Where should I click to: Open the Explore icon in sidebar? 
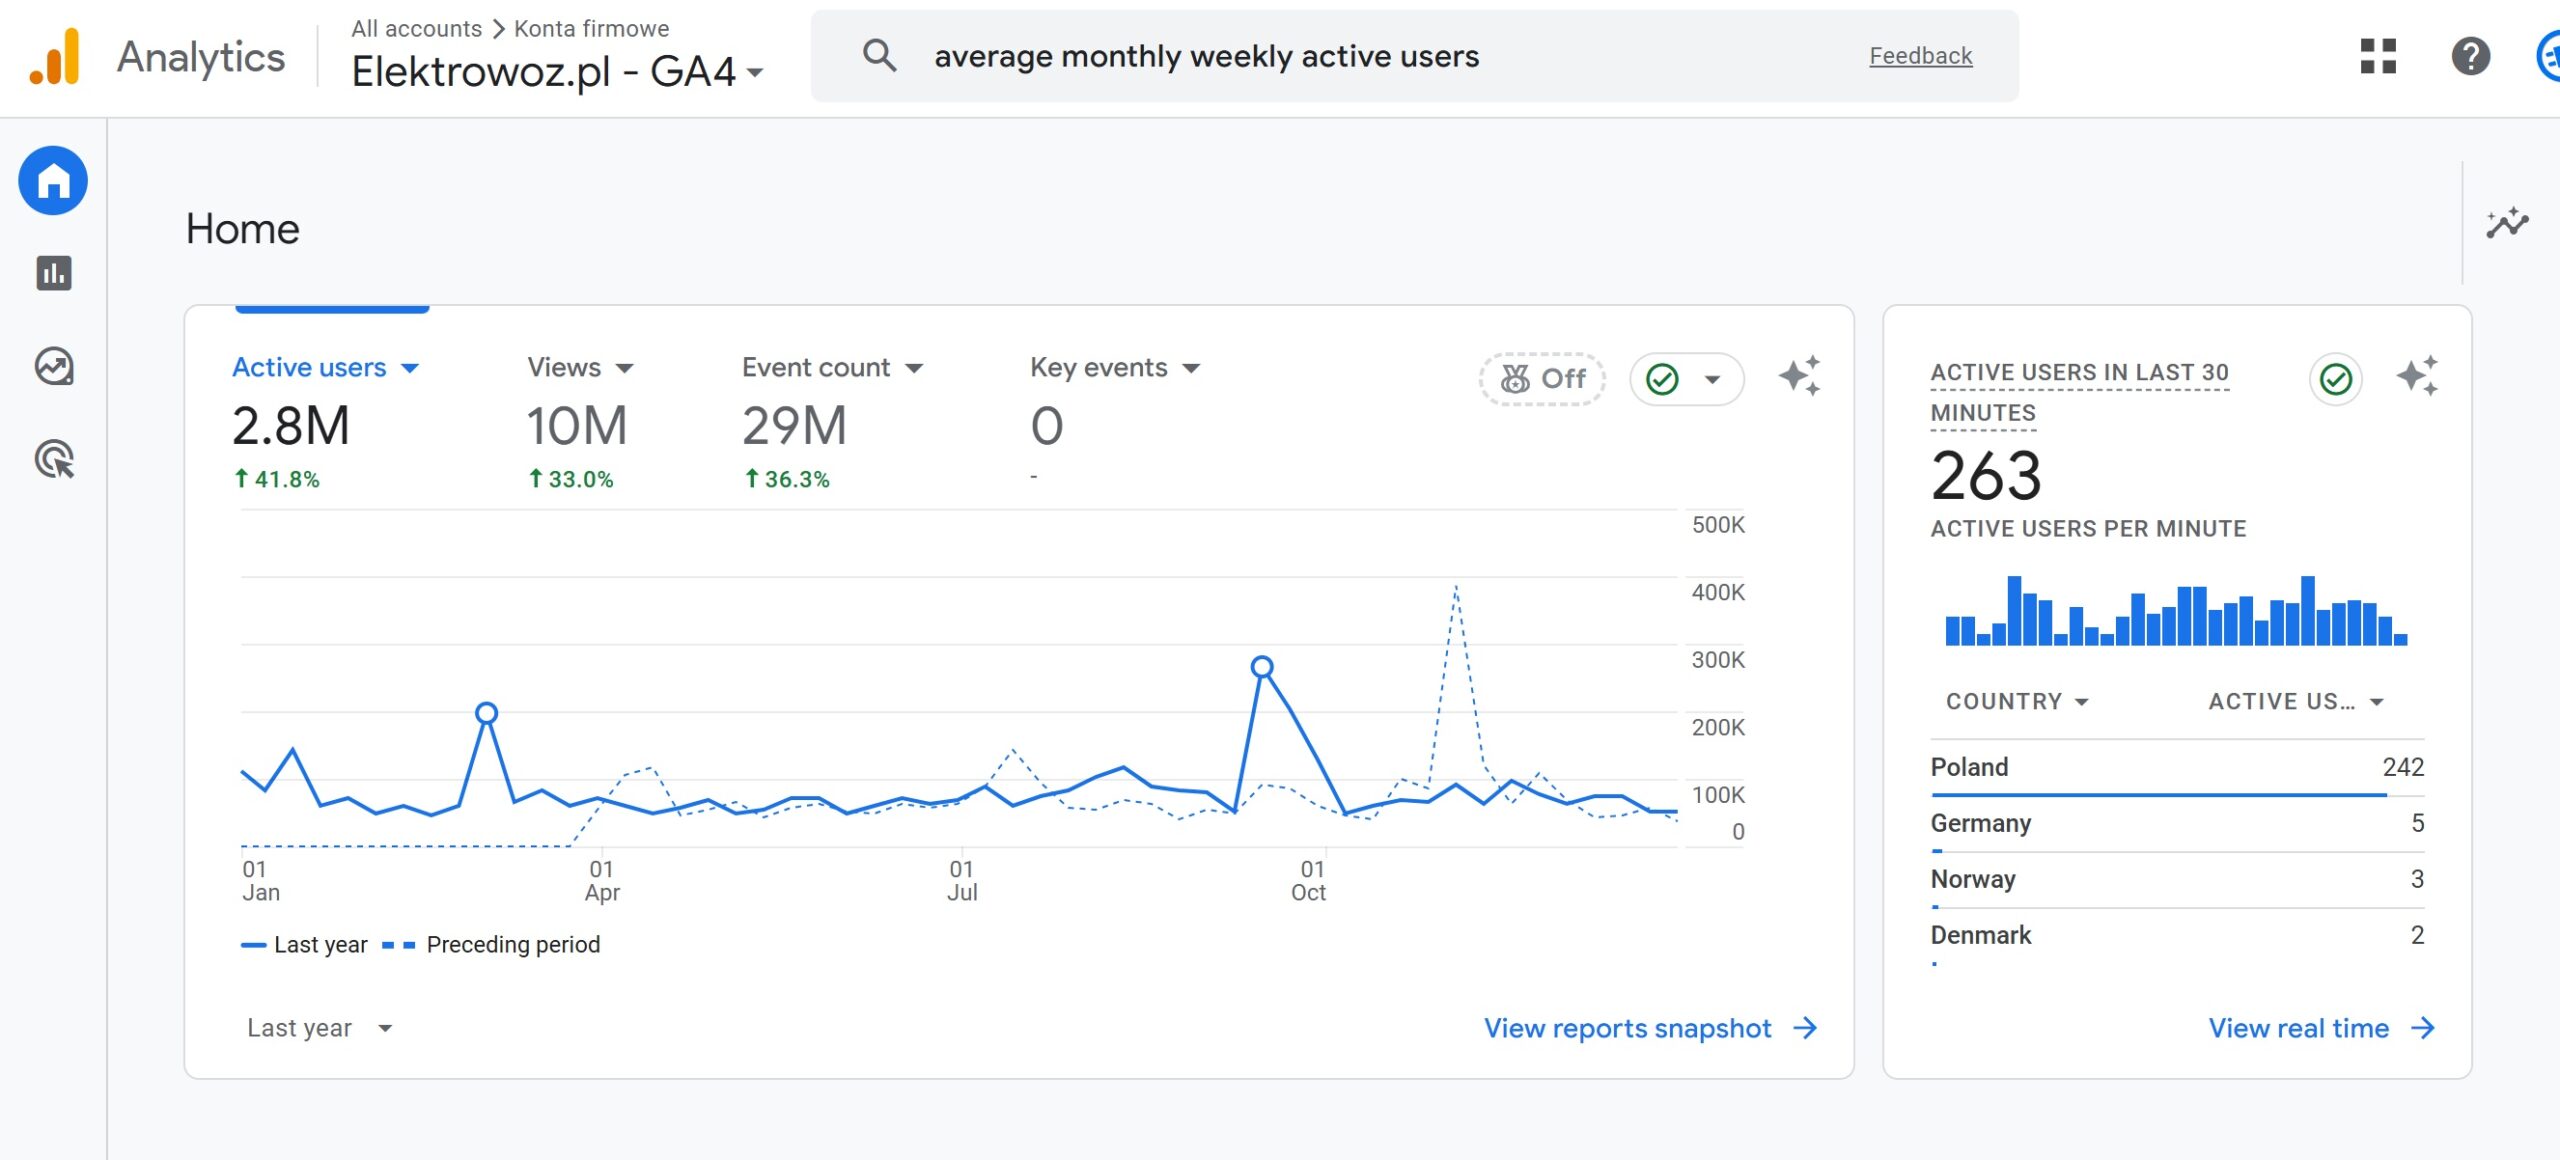tap(54, 366)
